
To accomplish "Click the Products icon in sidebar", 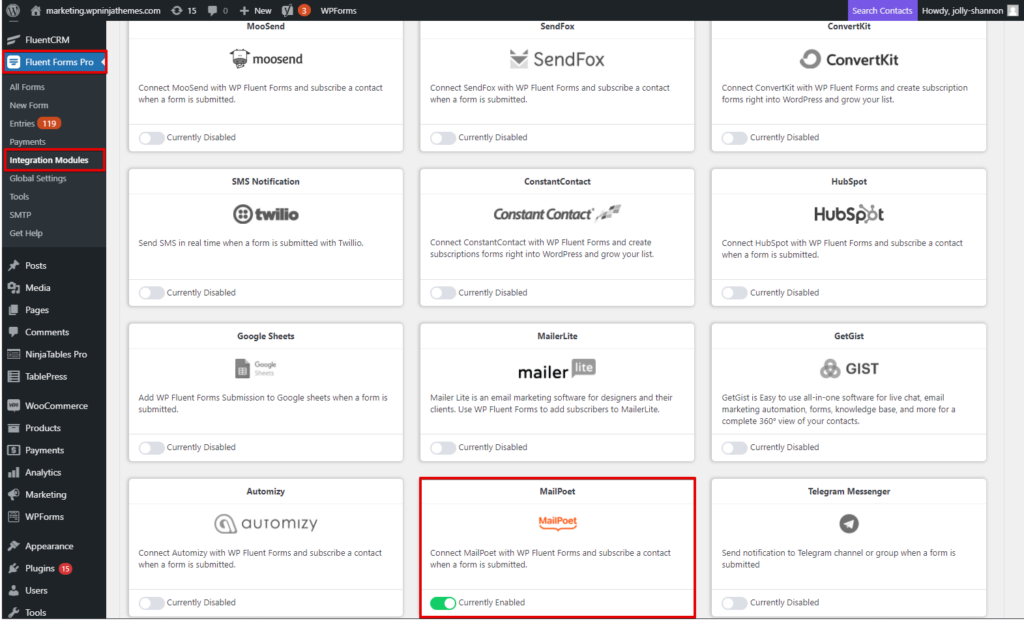I will 13,428.
